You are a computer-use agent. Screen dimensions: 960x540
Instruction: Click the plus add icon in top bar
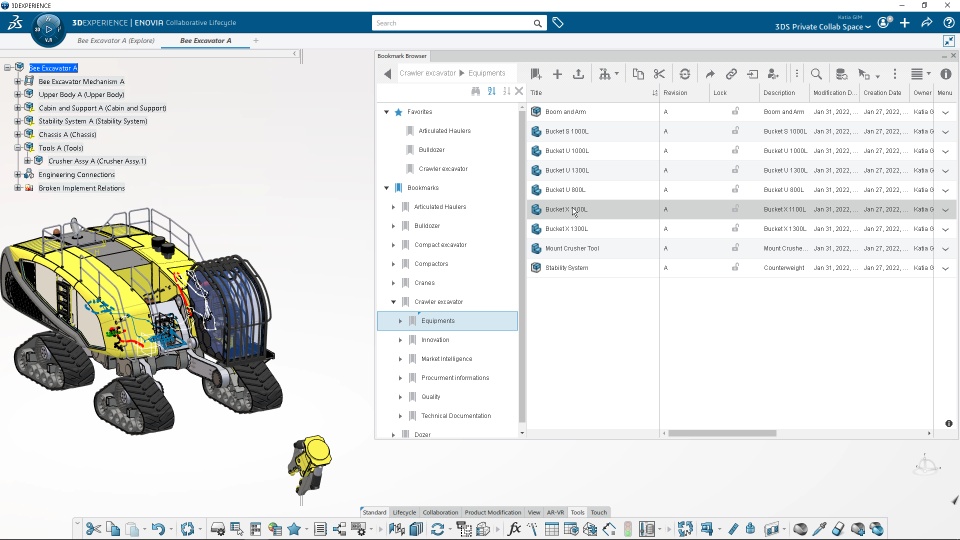(x=905, y=23)
